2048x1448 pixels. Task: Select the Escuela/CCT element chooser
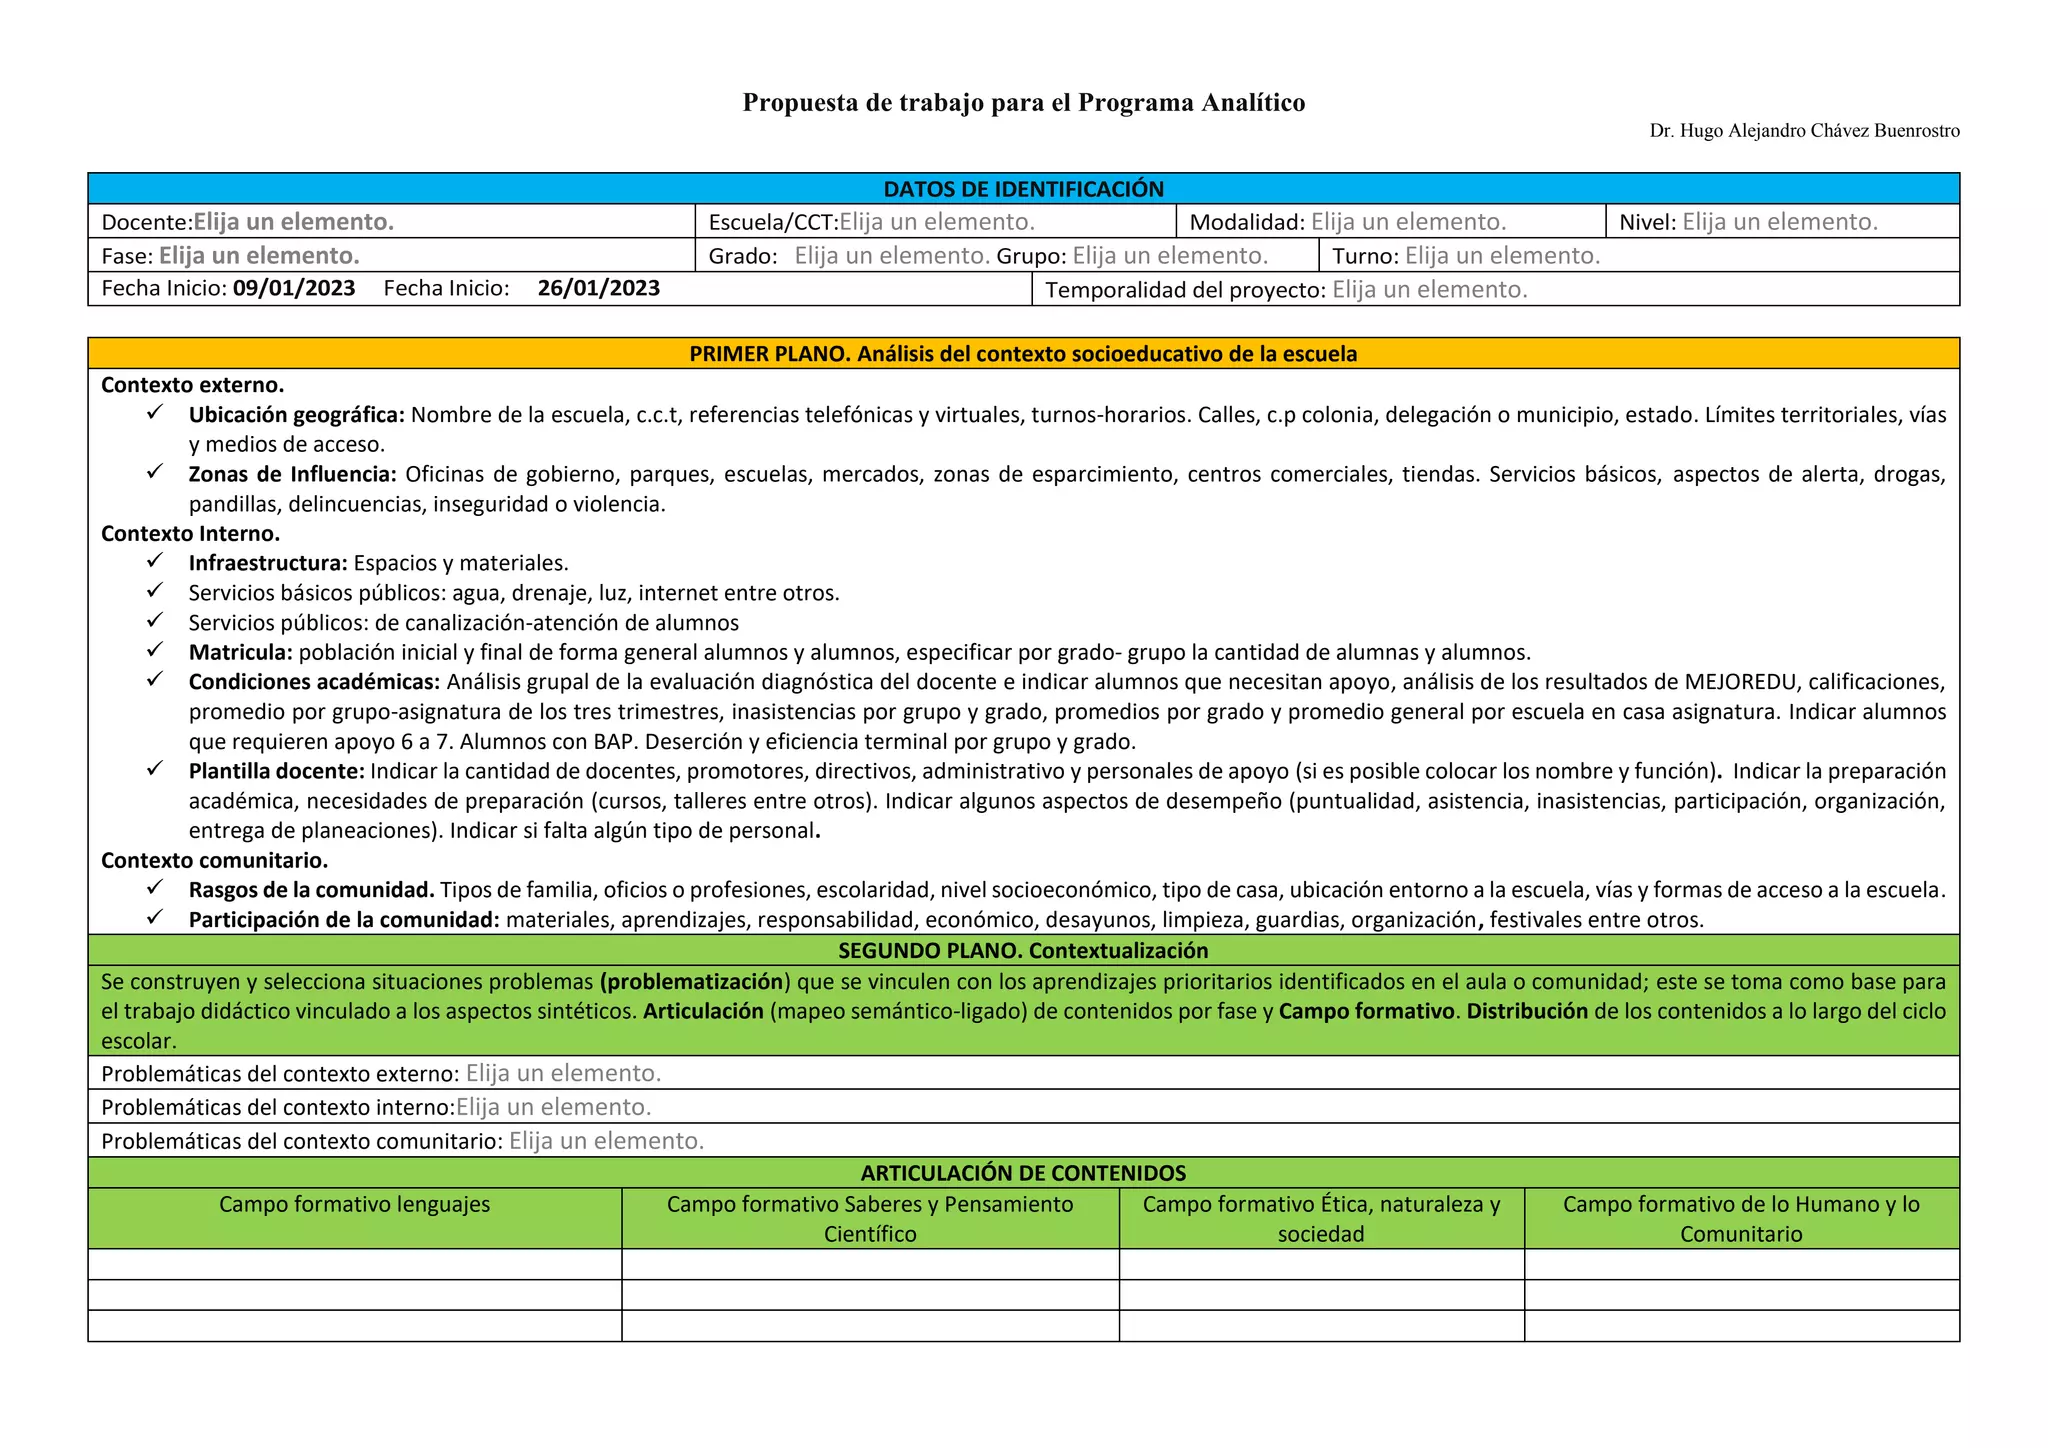point(936,222)
